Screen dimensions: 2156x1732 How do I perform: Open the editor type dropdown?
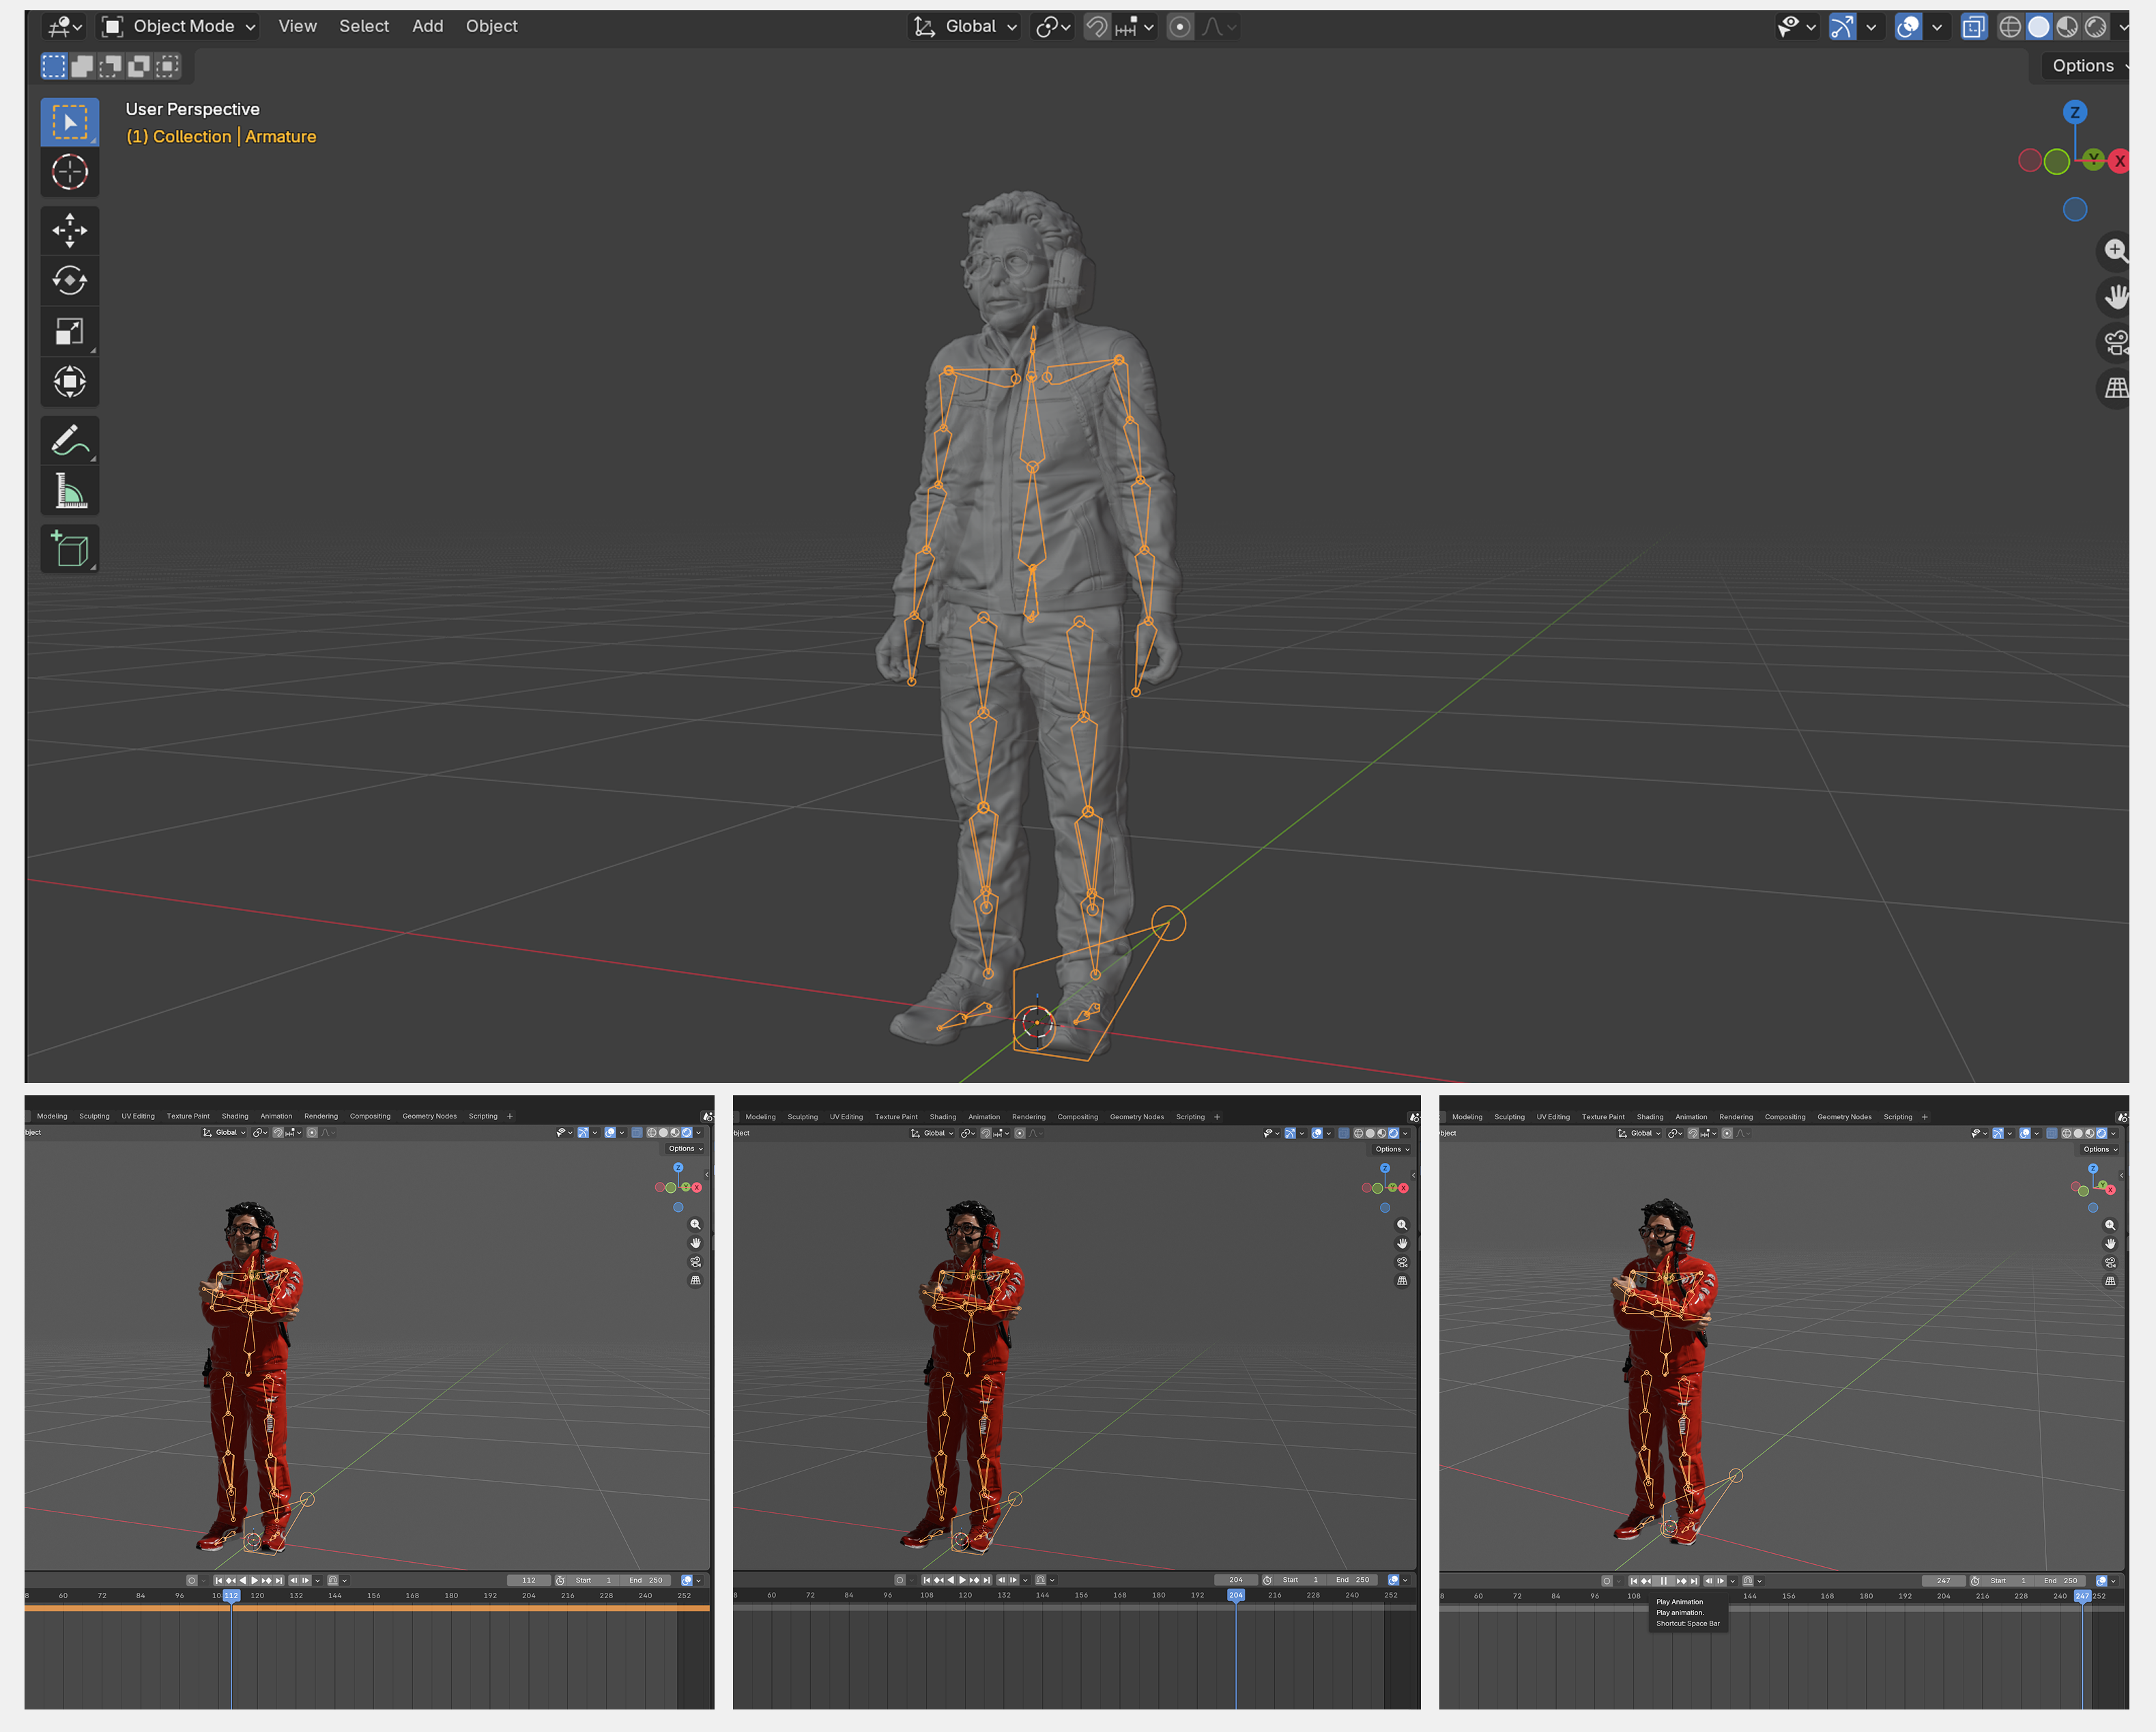[x=65, y=27]
